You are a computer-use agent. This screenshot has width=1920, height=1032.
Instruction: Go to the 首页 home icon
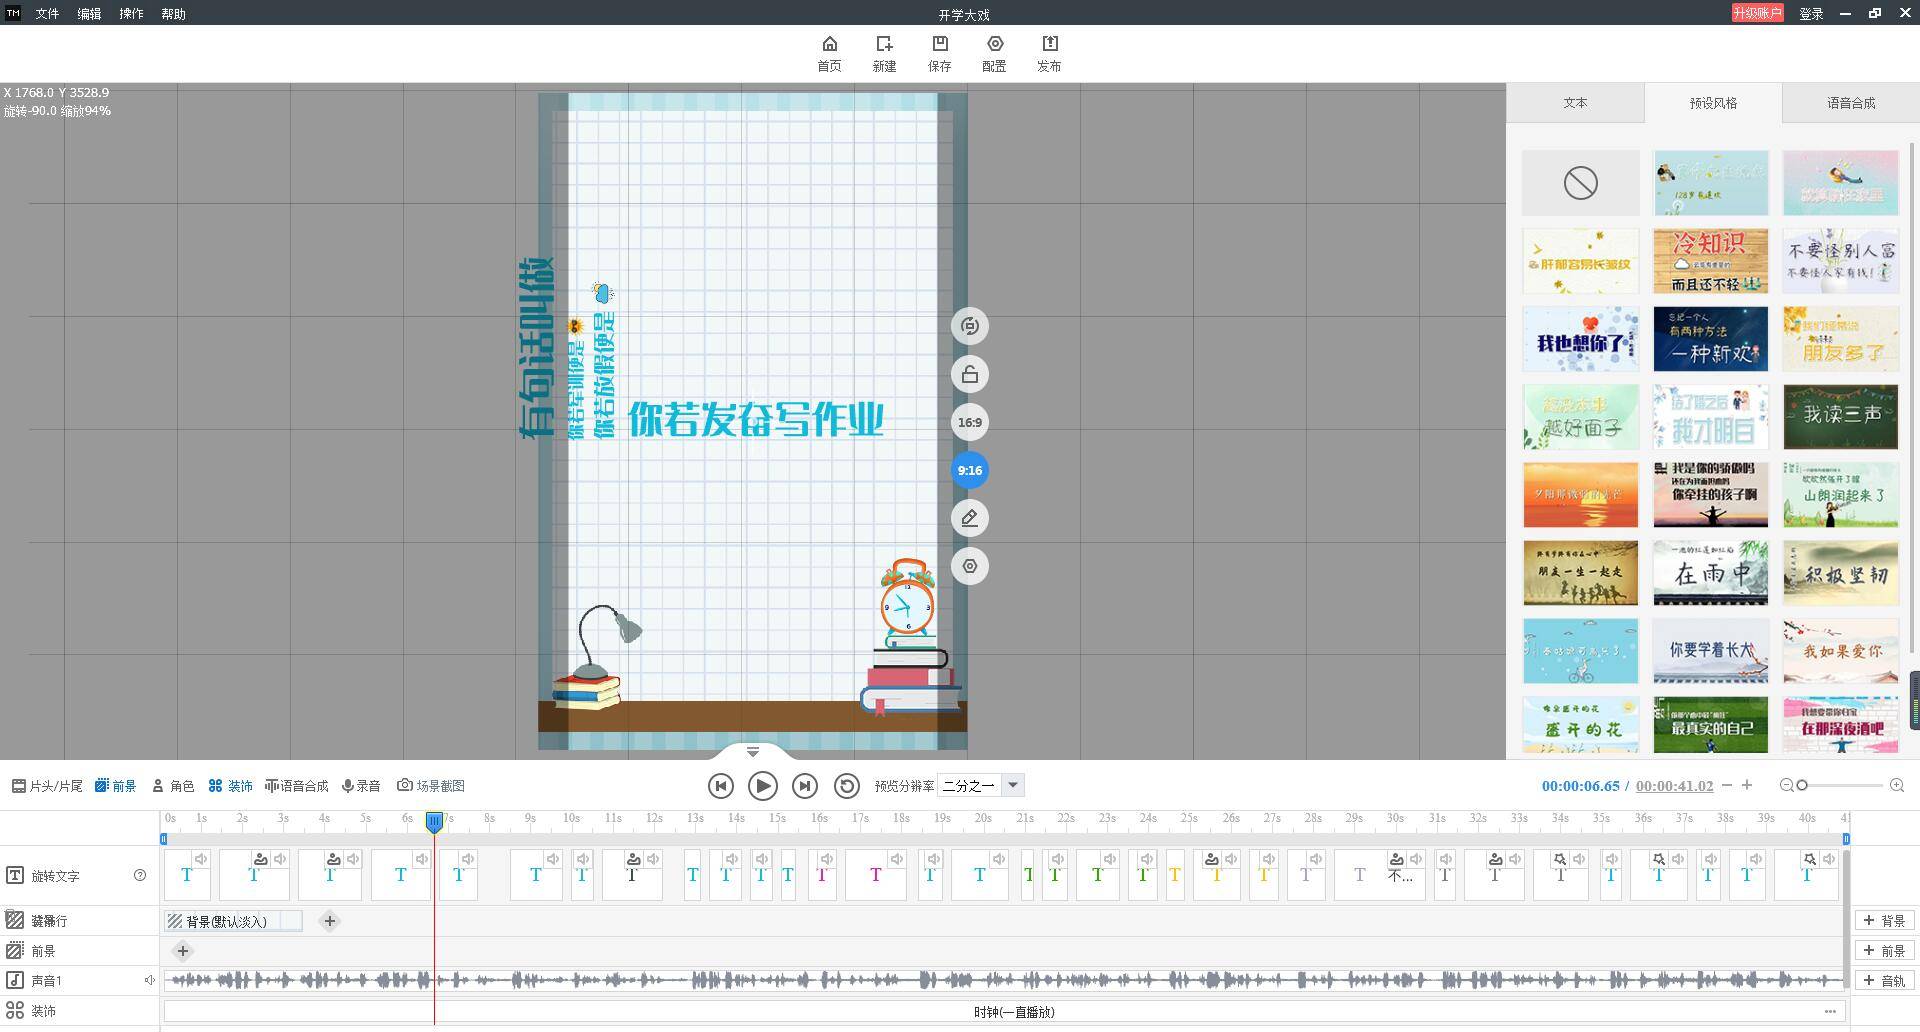pyautogui.click(x=829, y=54)
